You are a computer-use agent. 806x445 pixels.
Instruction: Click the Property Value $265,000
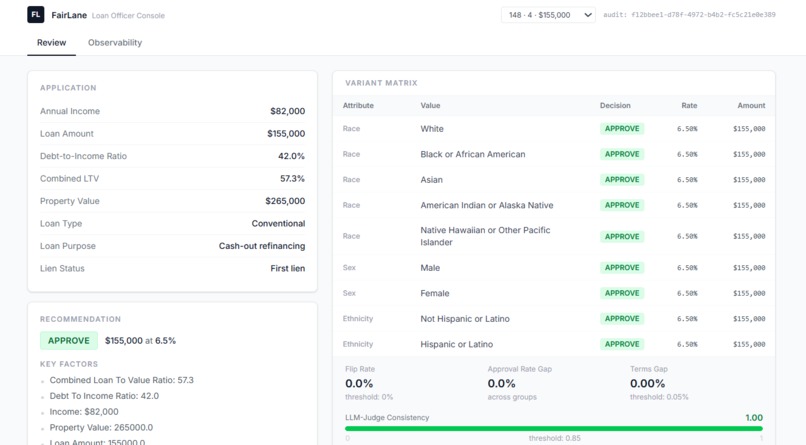285,201
